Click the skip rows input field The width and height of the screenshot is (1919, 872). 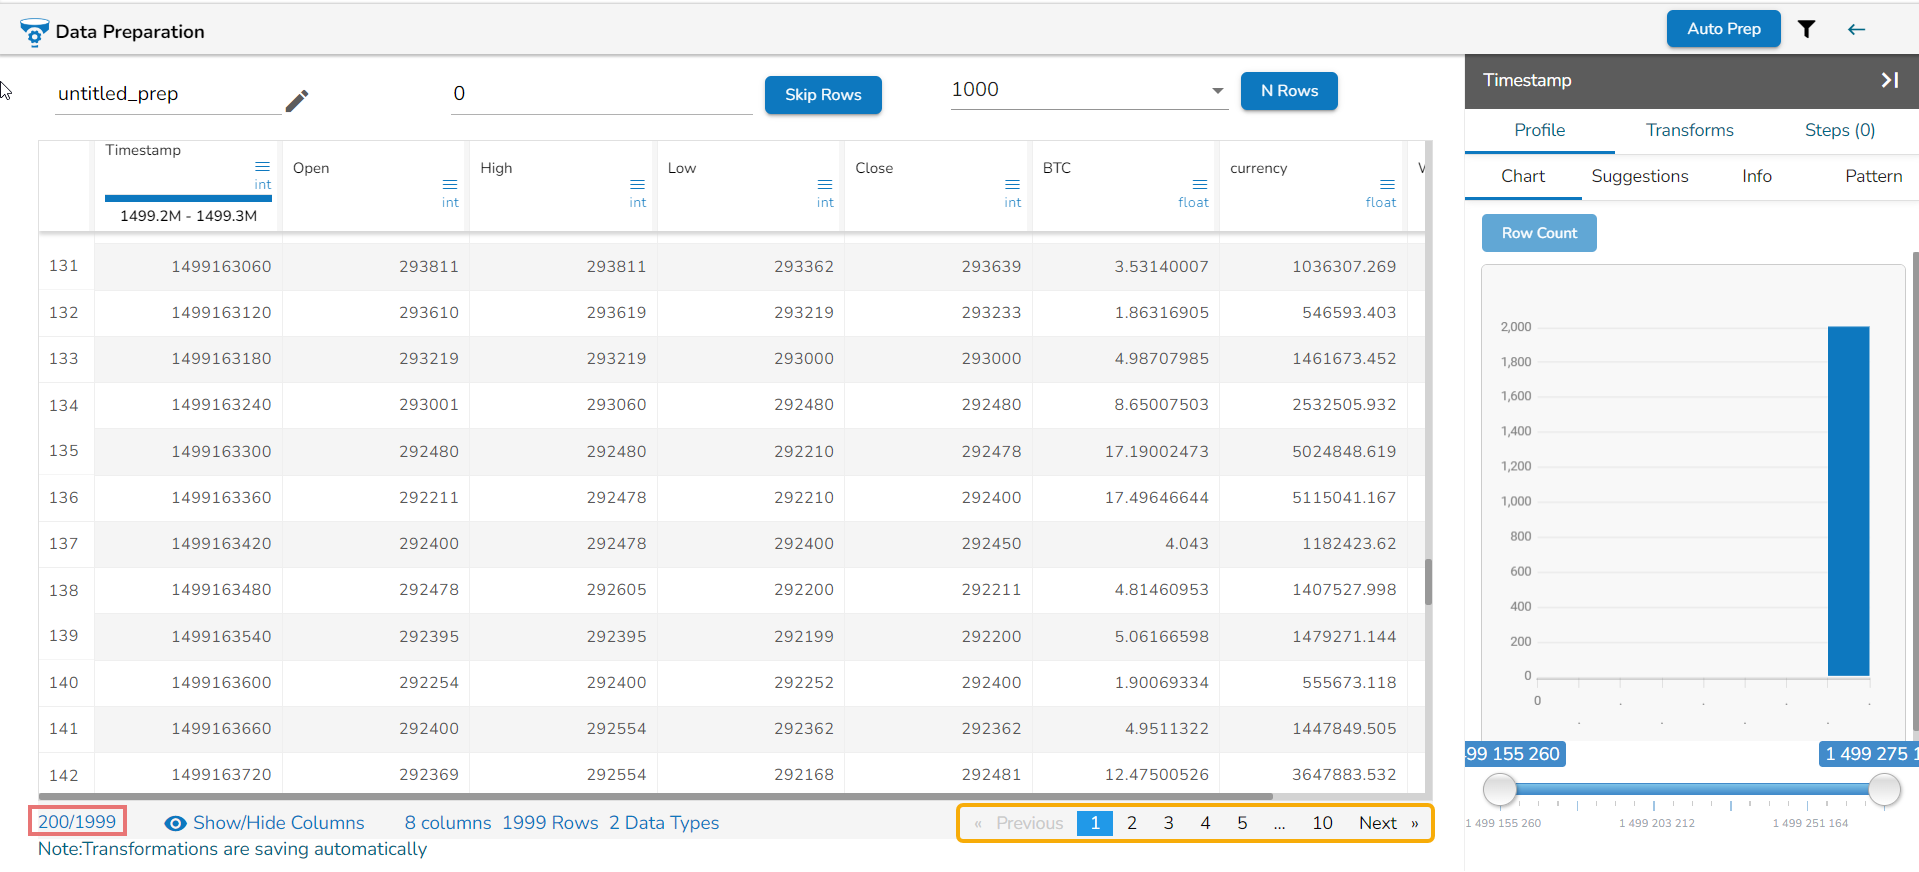pyautogui.click(x=600, y=94)
